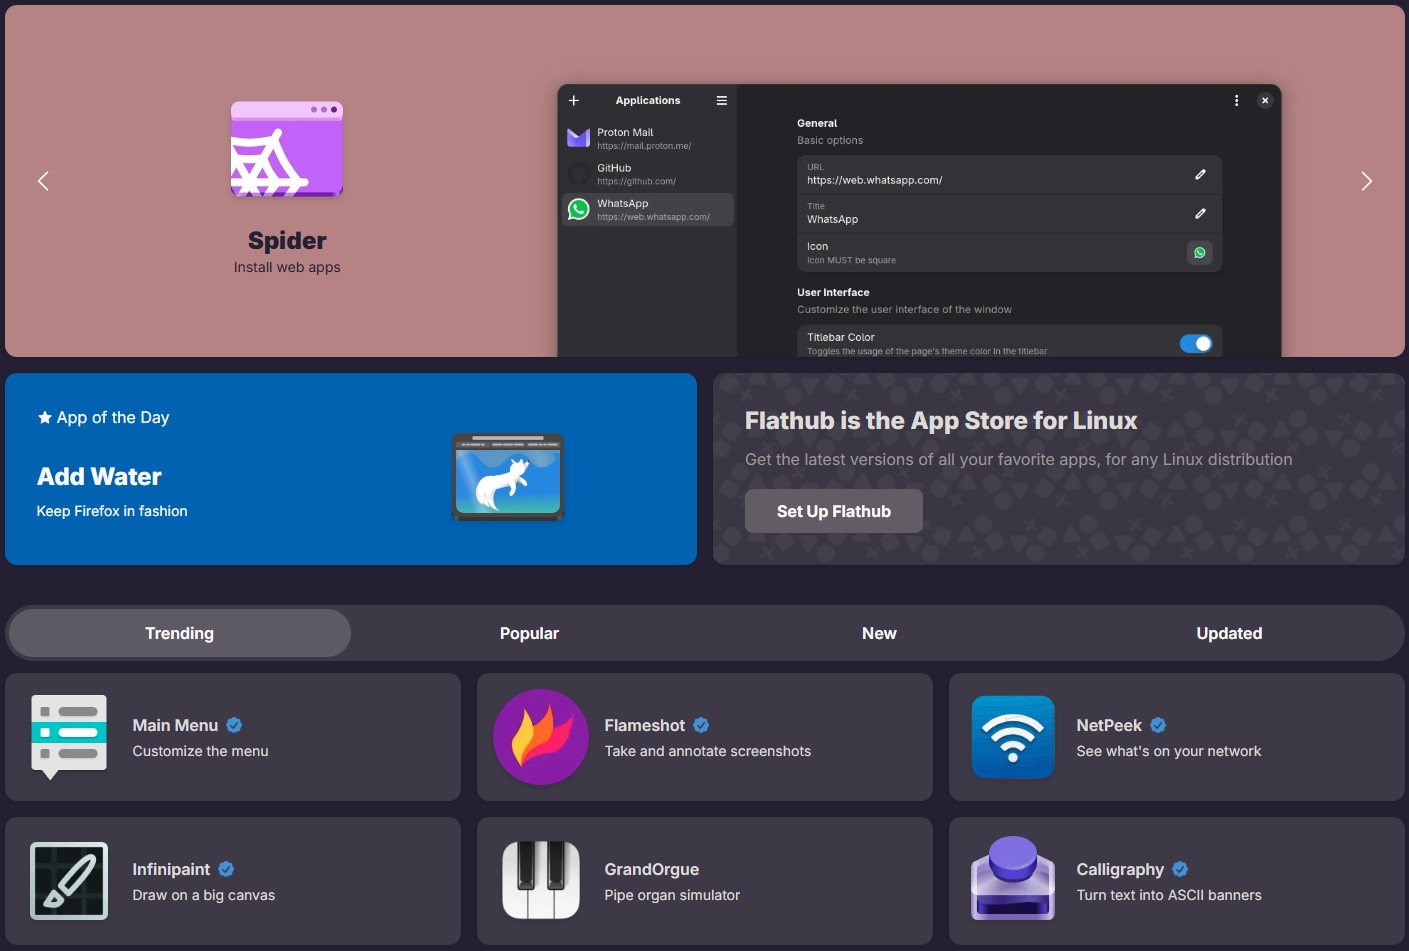Click Calligraphy's stamp icon
The image size is (1409, 951).
(x=1012, y=881)
